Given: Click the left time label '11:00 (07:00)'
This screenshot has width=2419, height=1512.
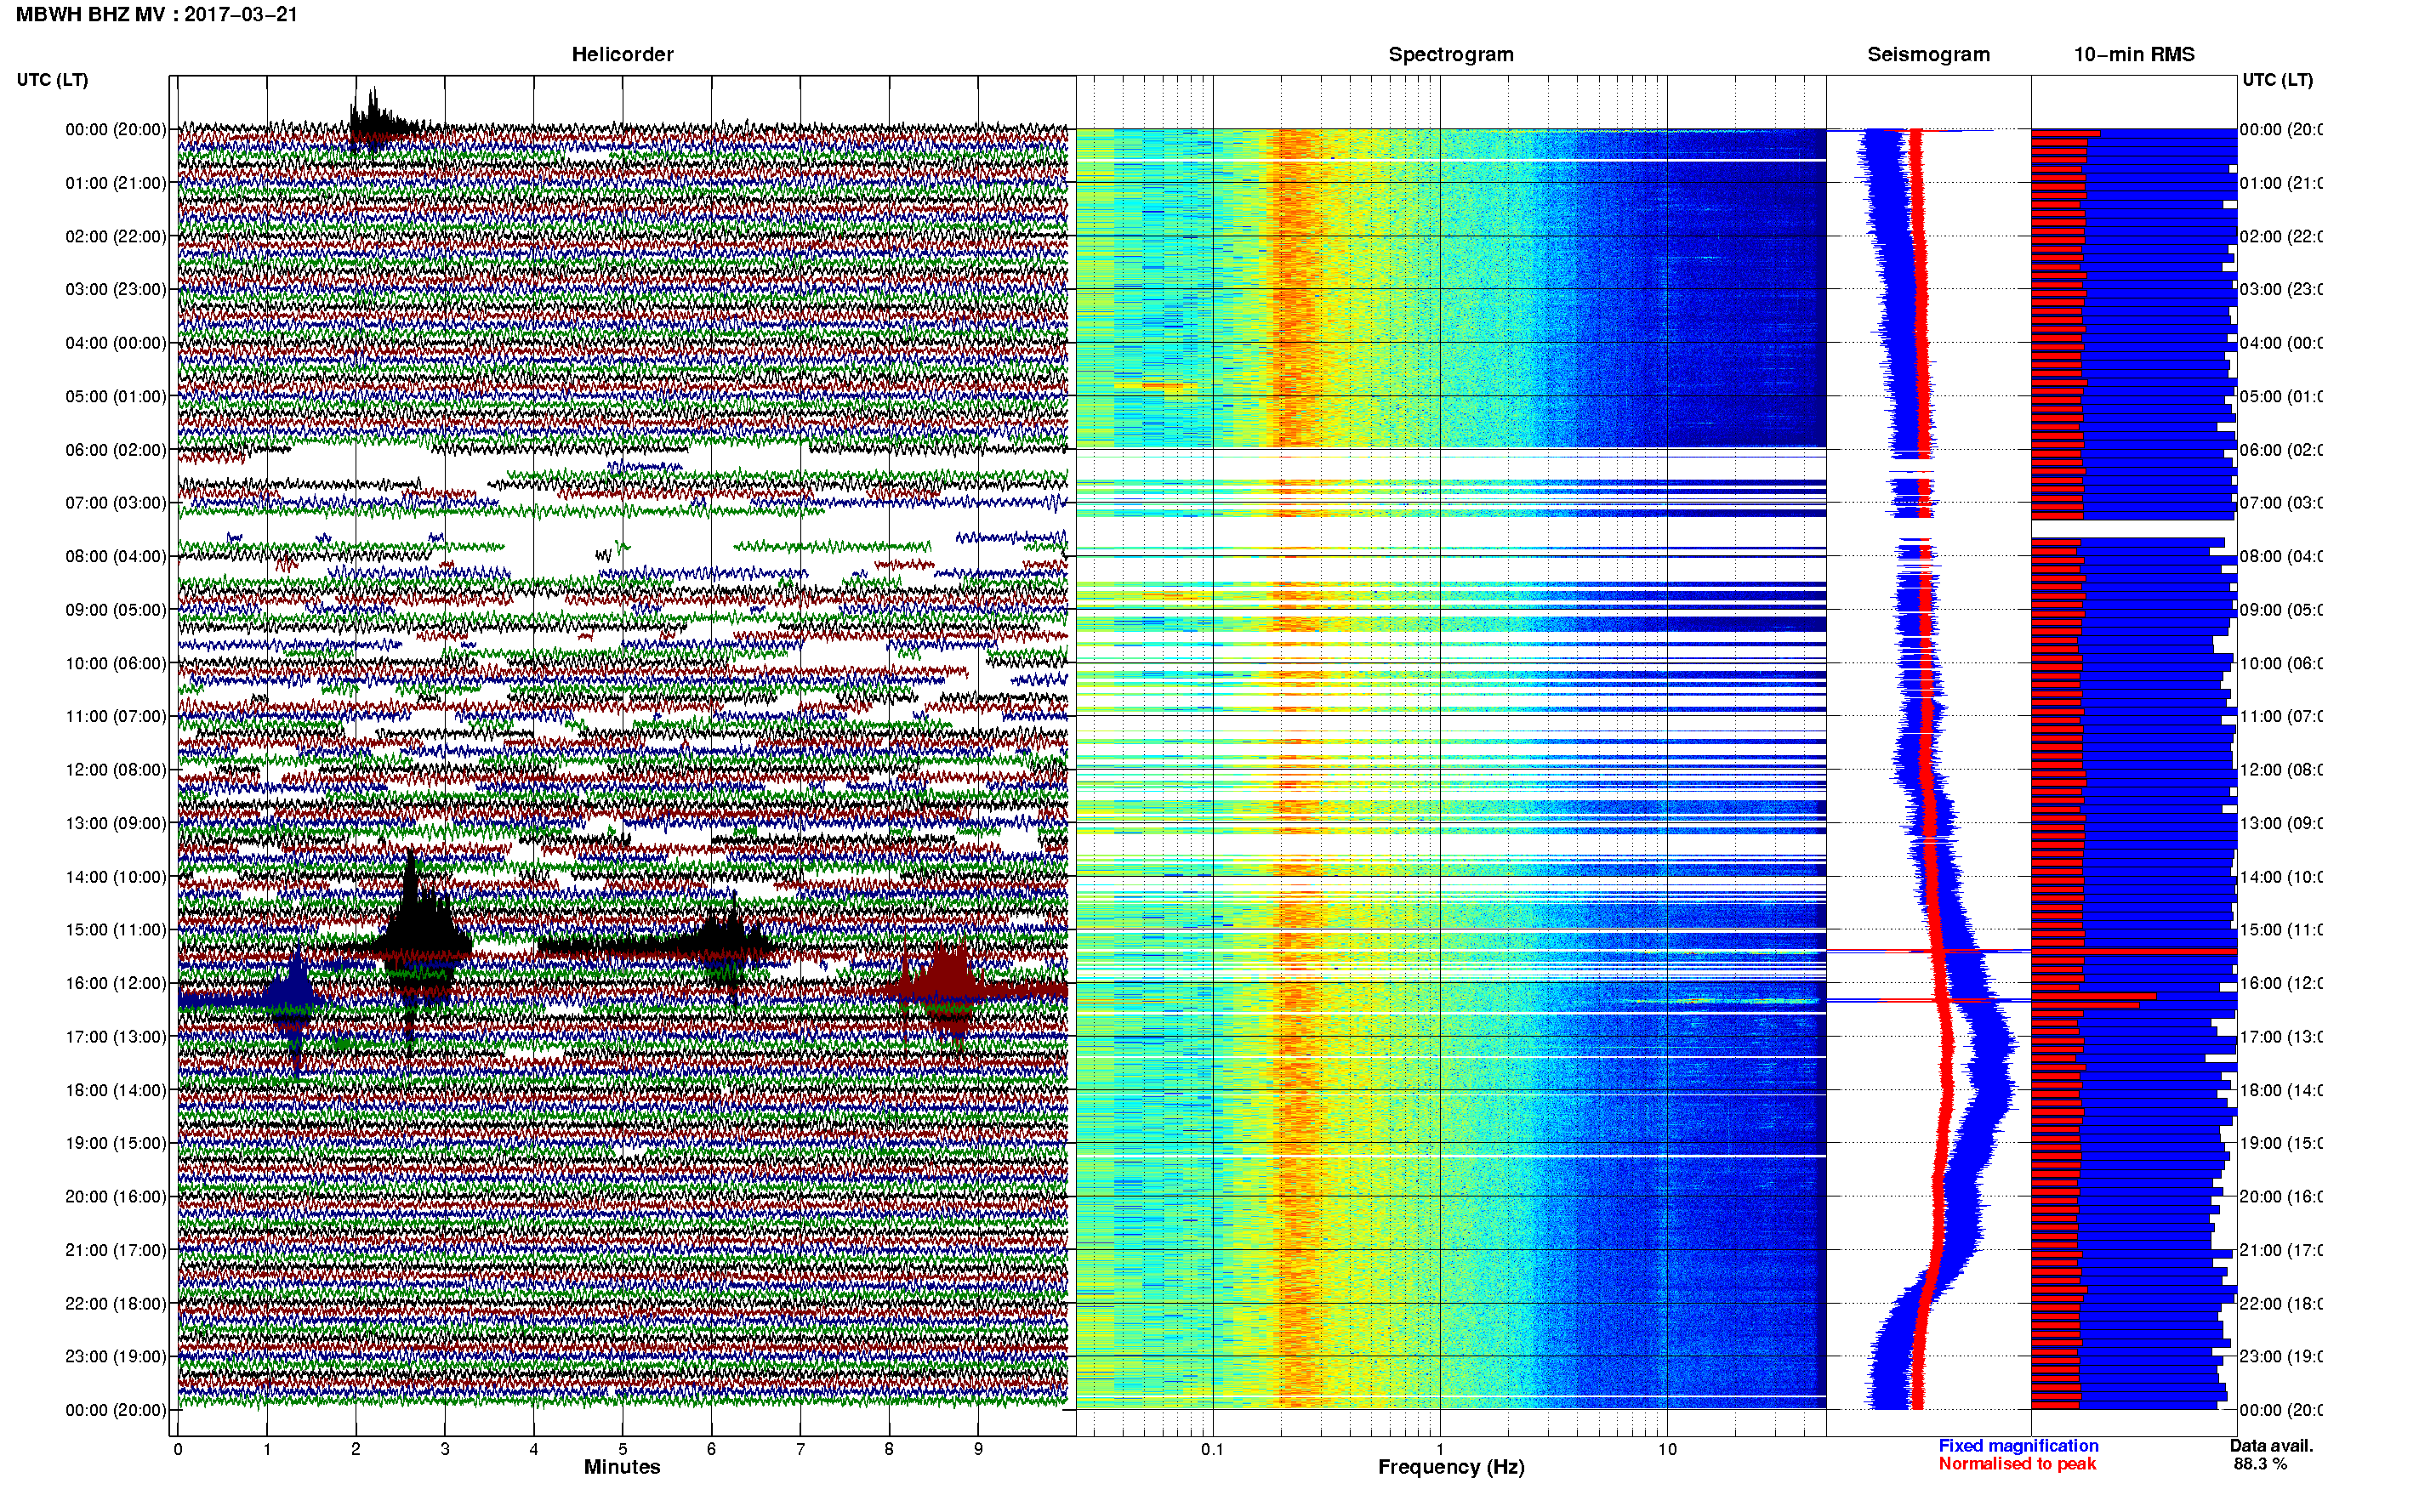Looking at the screenshot, I should coord(116,716).
